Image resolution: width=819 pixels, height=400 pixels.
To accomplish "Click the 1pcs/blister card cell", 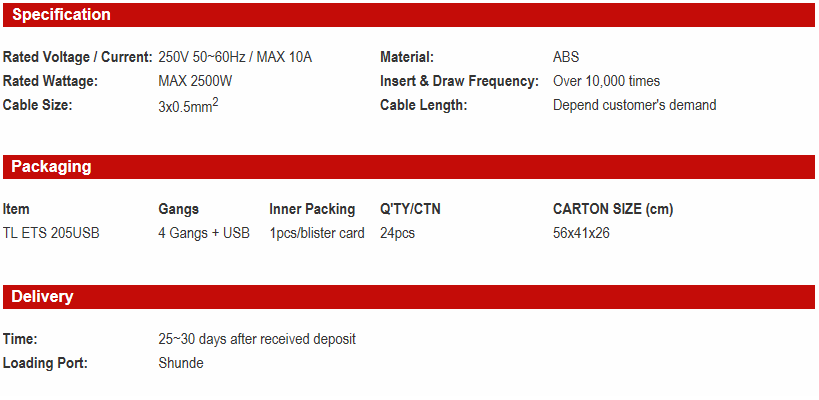I will pos(317,233).
